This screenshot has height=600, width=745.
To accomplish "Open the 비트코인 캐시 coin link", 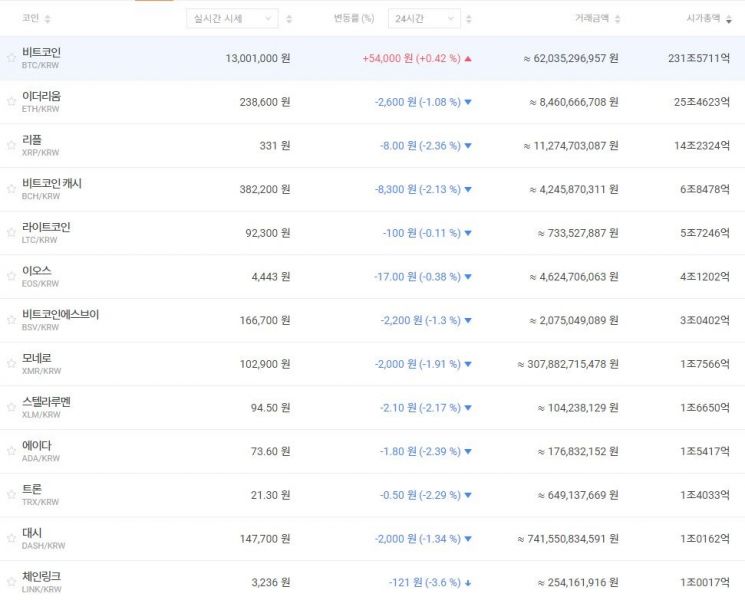I will pyautogui.click(x=52, y=183).
